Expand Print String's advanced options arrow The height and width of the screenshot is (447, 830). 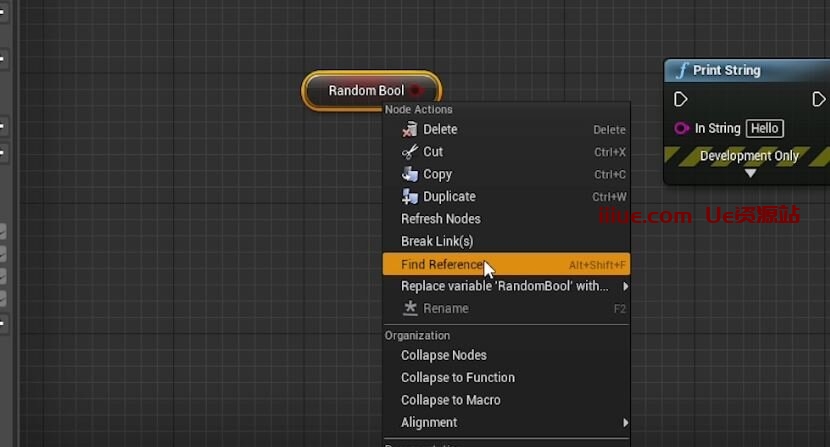pyautogui.click(x=750, y=173)
